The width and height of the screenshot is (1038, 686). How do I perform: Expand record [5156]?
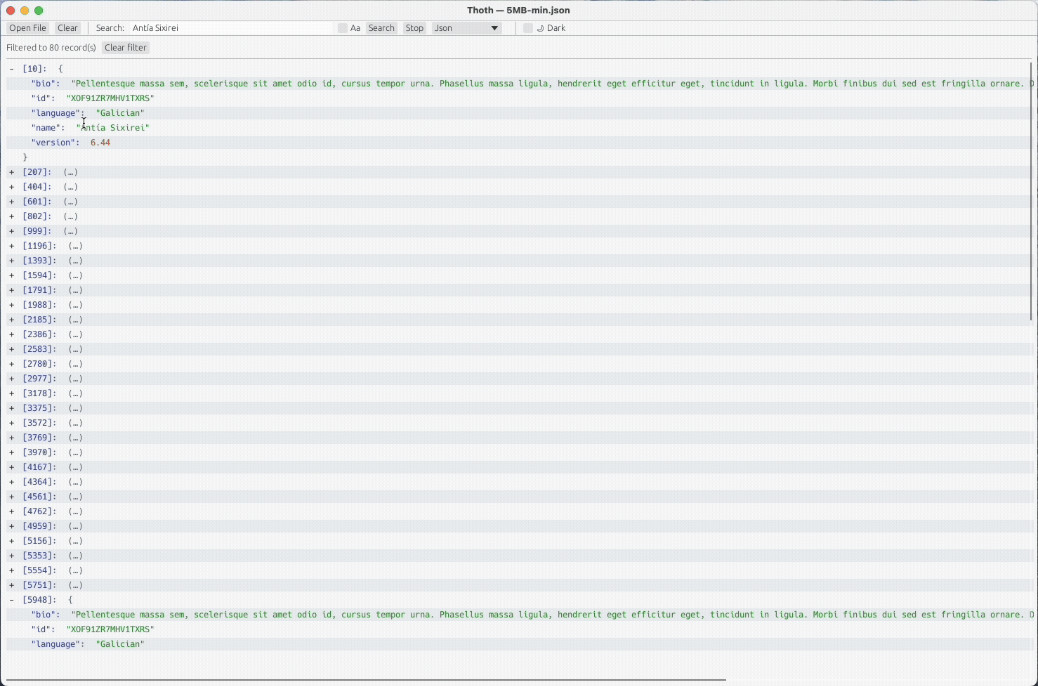tap(11, 541)
